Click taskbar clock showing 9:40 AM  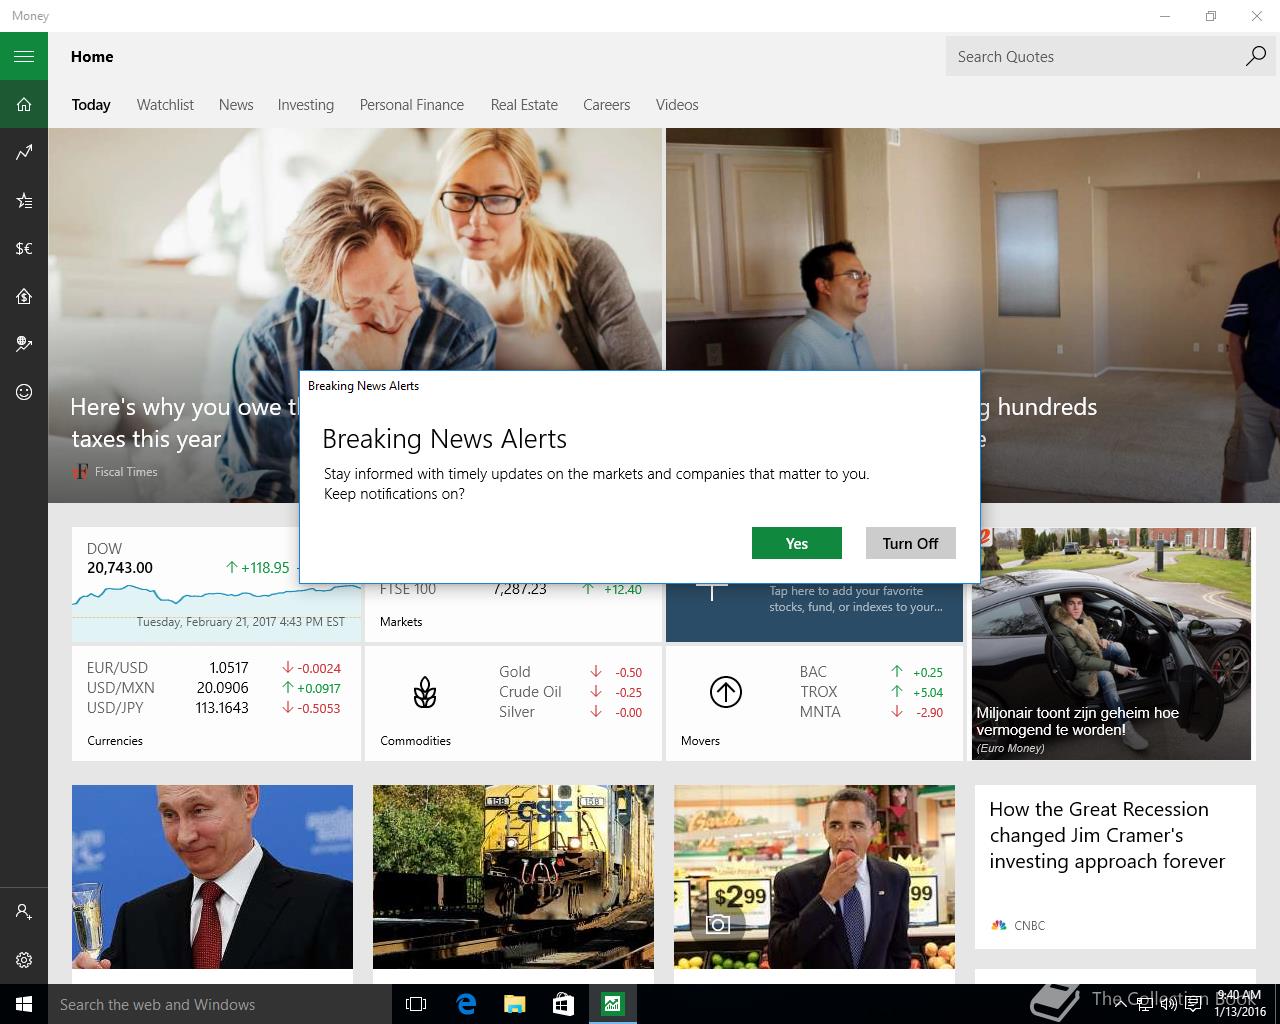coord(1240,1004)
